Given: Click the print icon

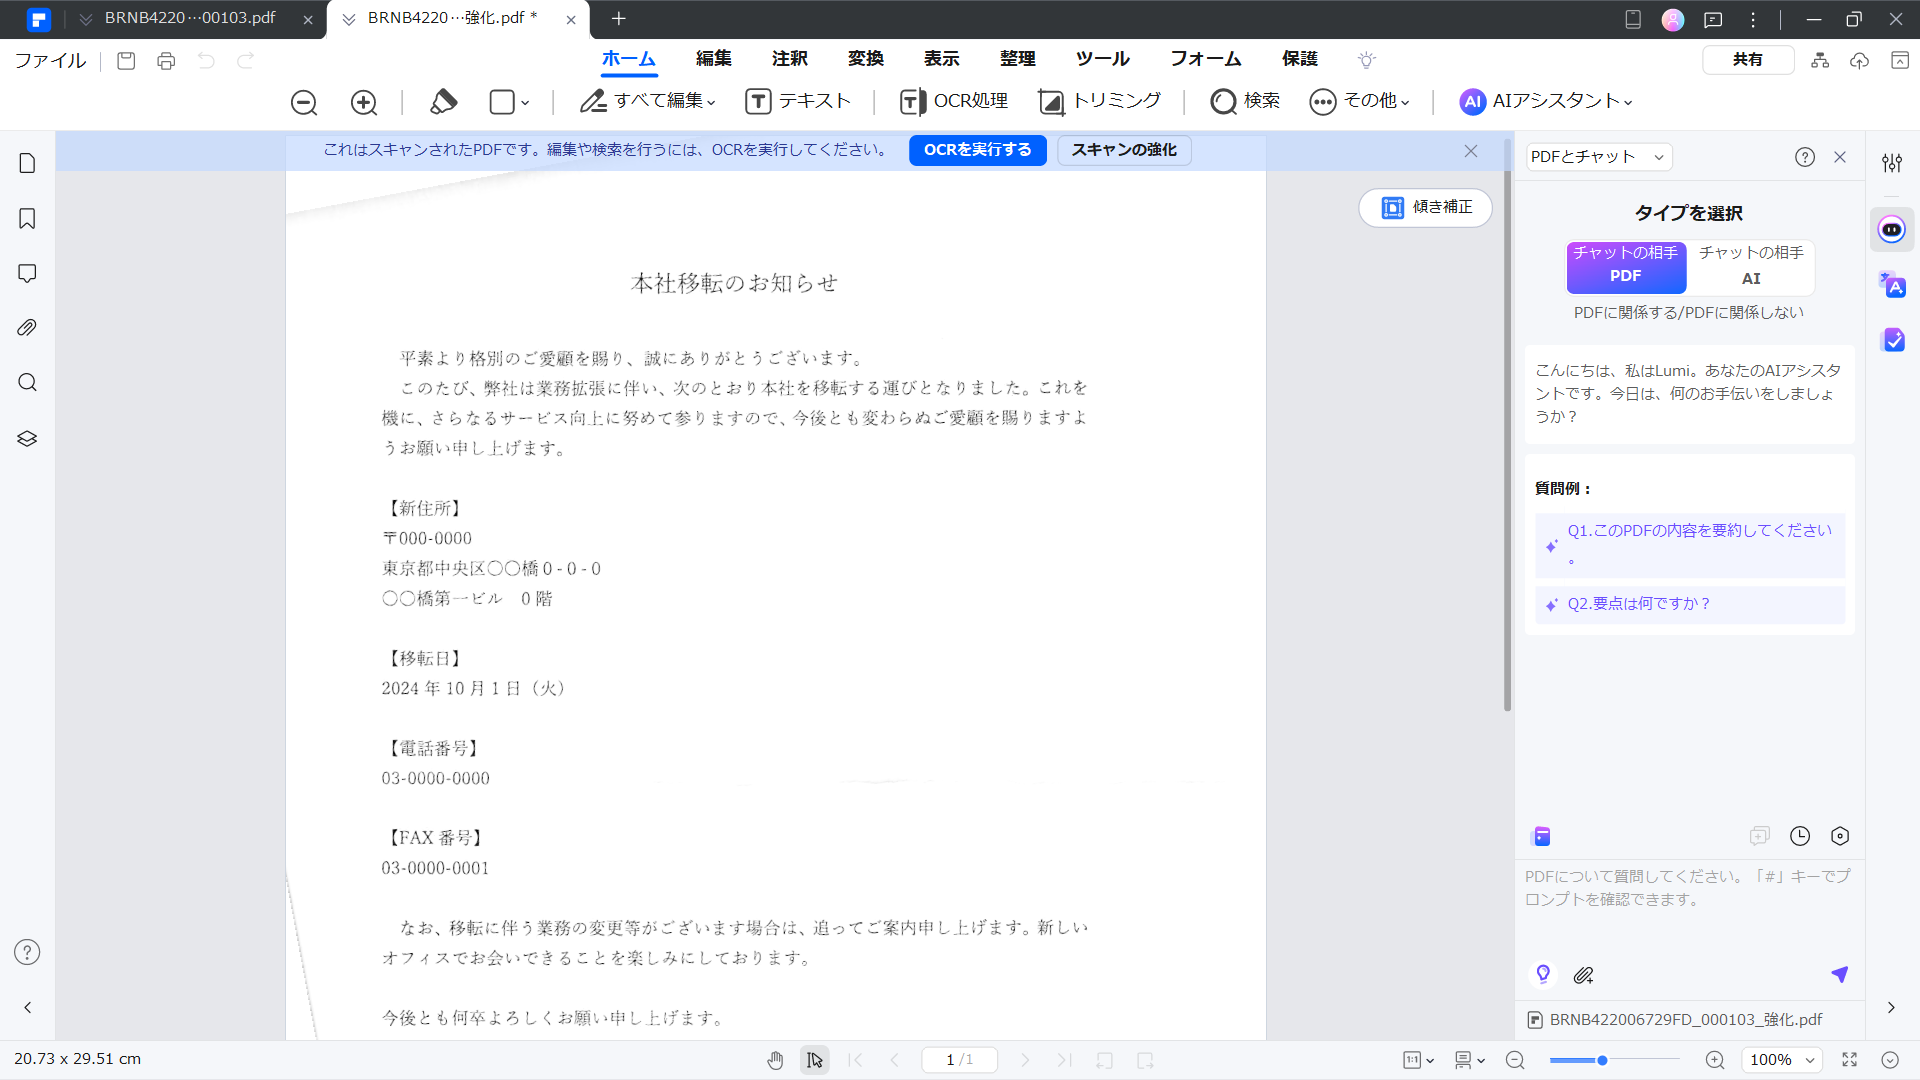Looking at the screenshot, I should (166, 61).
